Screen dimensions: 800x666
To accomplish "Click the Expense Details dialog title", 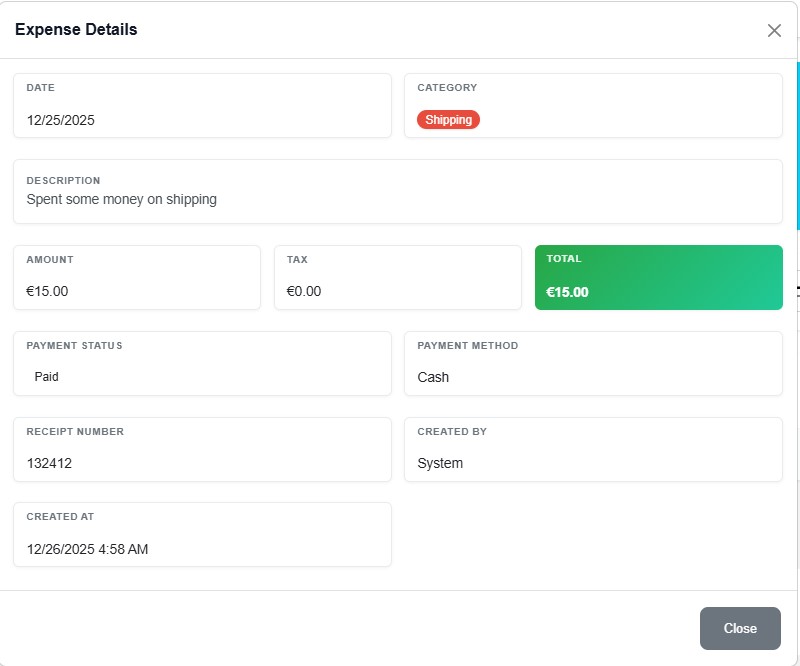I will pos(78,30).
